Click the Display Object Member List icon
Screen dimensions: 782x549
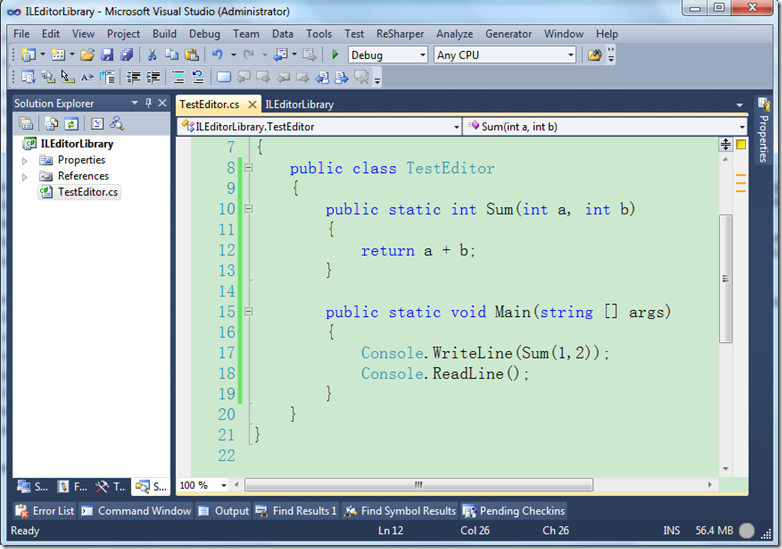coord(28,77)
